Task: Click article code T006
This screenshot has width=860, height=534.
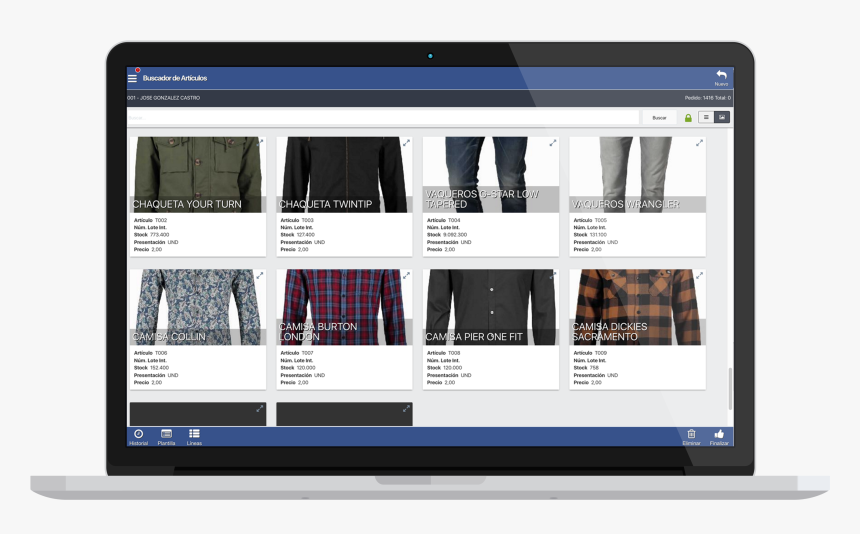Action: [161, 353]
